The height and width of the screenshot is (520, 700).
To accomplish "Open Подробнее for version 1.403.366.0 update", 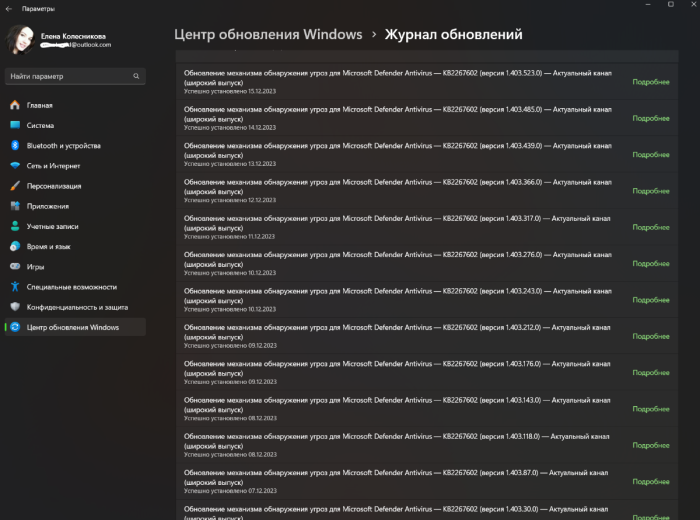I will click(650, 191).
